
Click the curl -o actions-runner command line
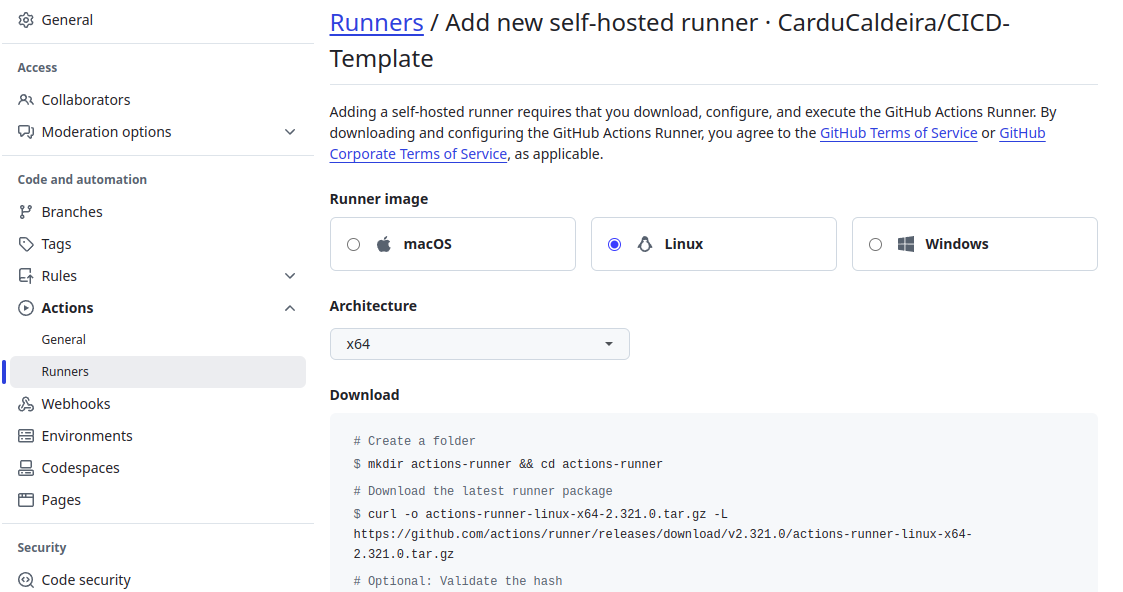click(540, 514)
